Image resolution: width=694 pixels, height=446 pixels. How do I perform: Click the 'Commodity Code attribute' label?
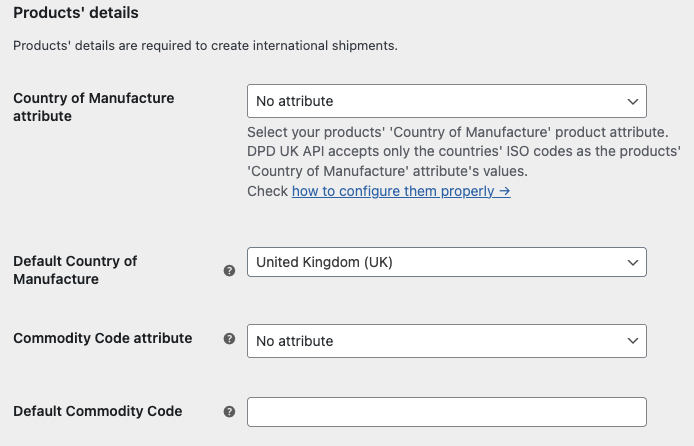pyautogui.click(x=102, y=338)
